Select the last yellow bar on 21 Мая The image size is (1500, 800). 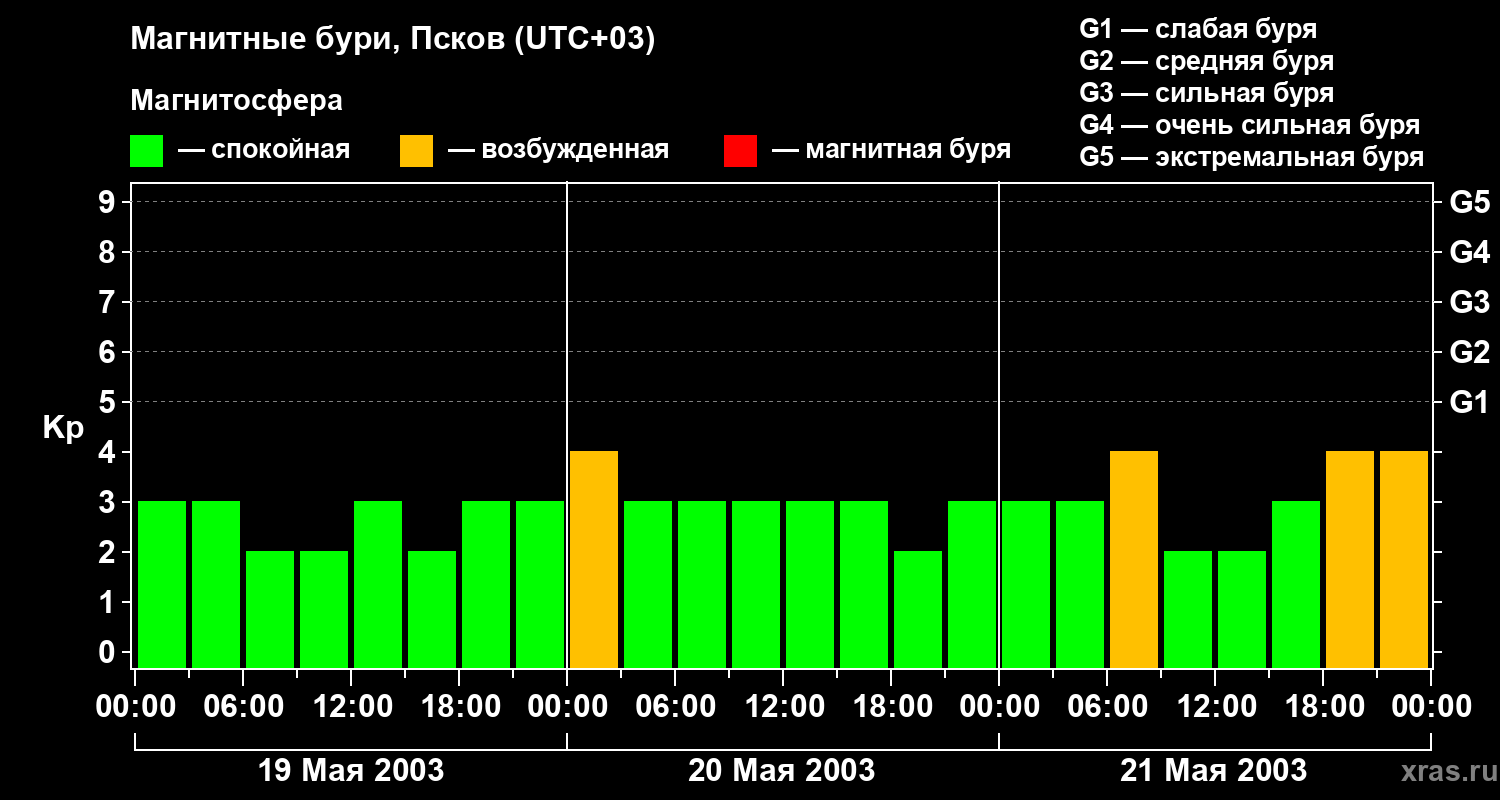[1404, 559]
